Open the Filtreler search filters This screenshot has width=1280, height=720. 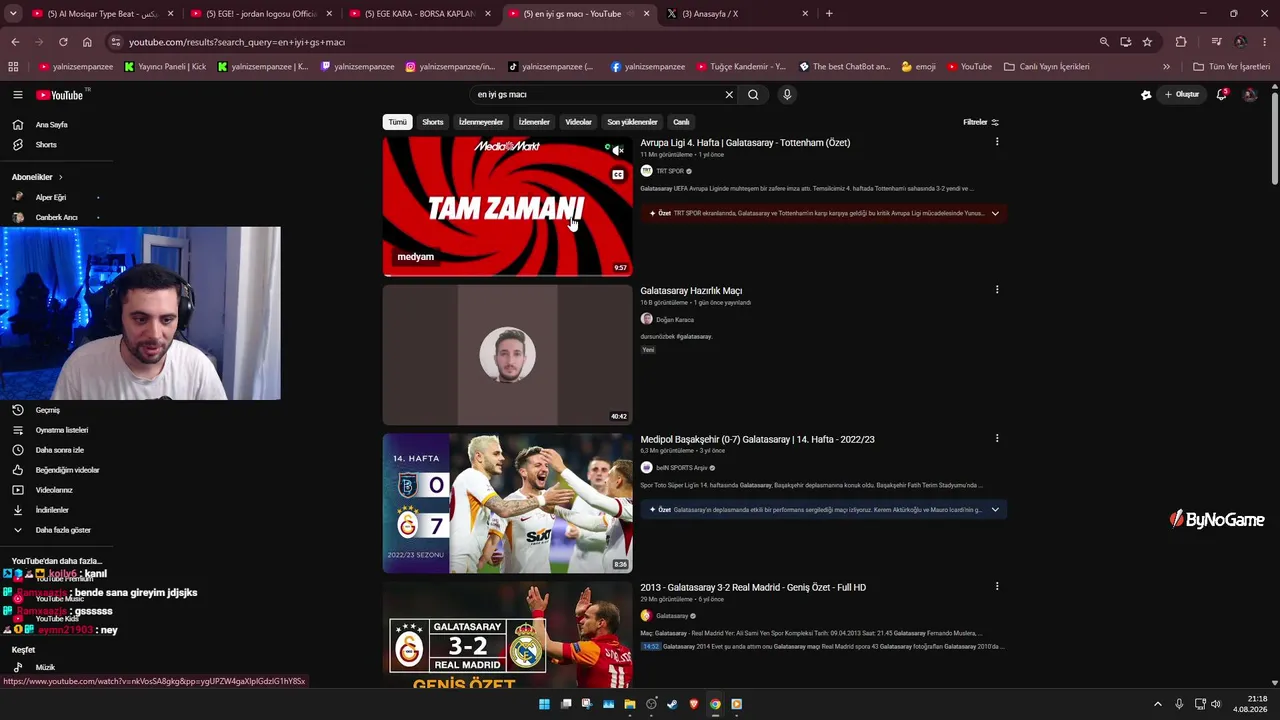pyautogui.click(x=981, y=122)
